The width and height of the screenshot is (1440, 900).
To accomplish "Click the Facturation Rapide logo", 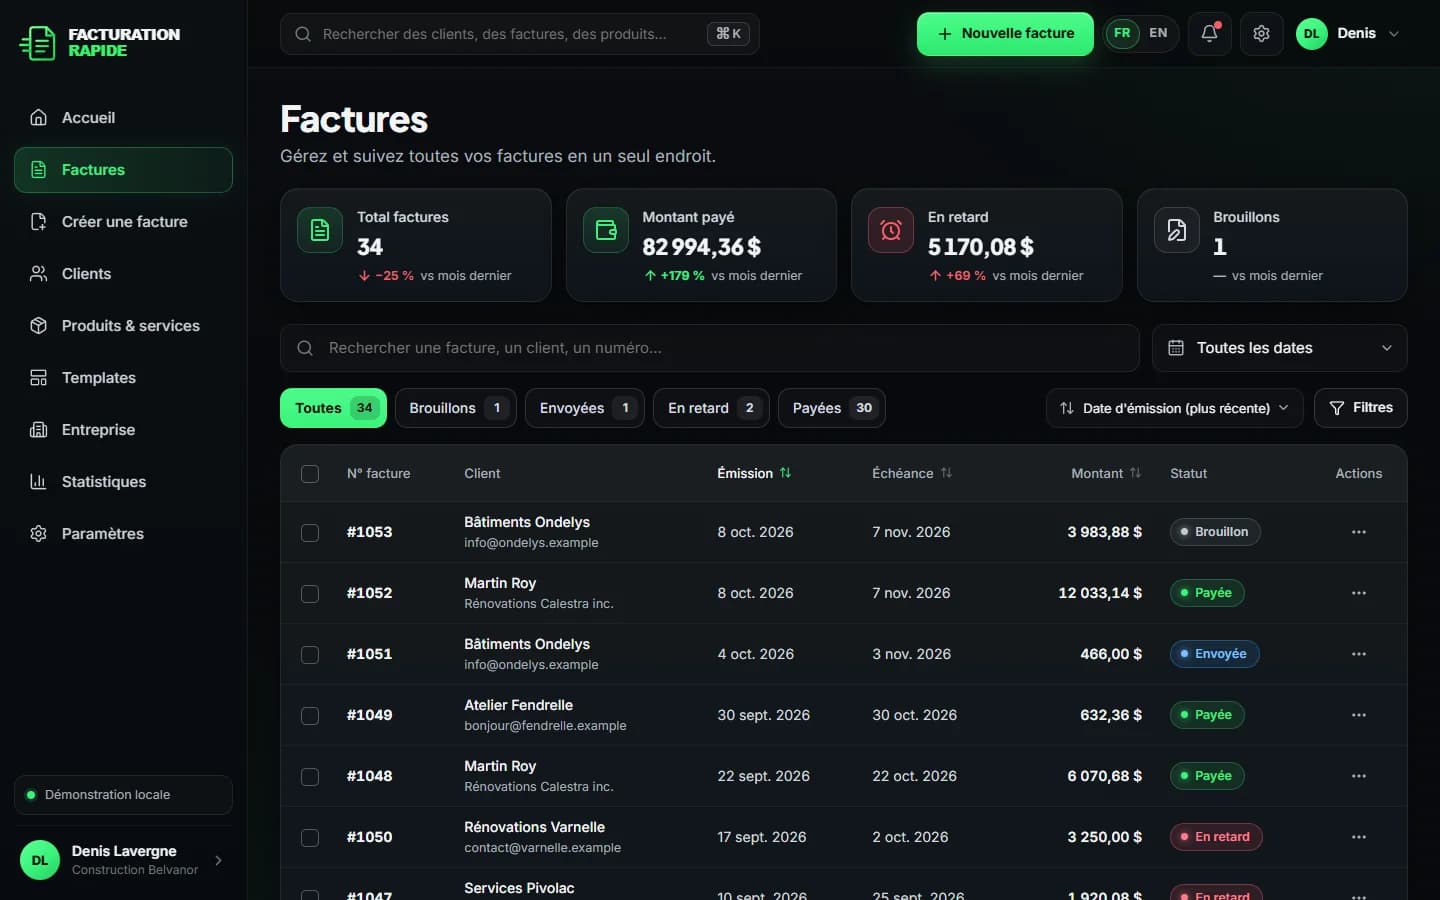I will 100,42.
